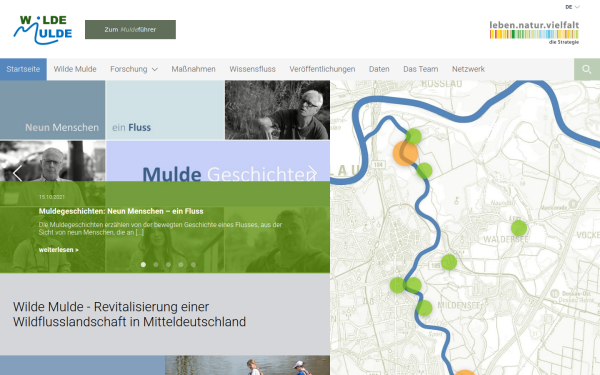
Task: Click green marker left of Mildensee label
Action: tap(424, 308)
